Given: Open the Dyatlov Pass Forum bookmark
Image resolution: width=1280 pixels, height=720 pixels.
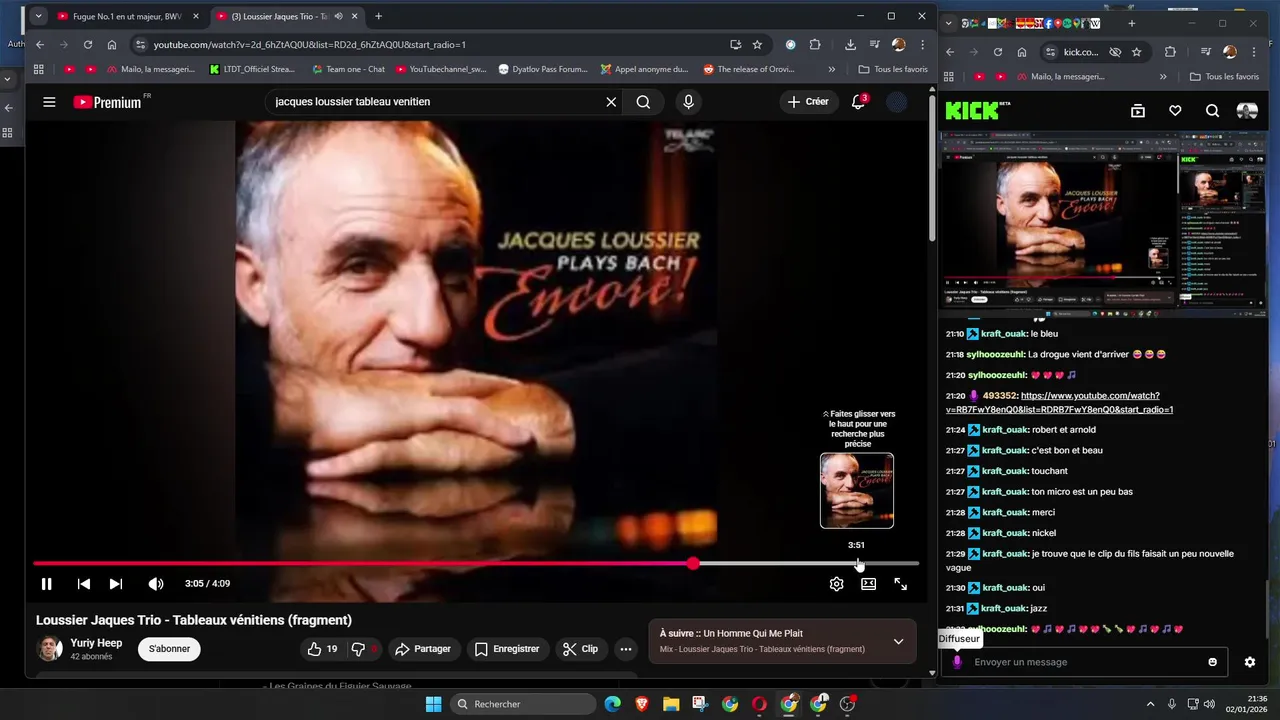Looking at the screenshot, I should 543,69.
